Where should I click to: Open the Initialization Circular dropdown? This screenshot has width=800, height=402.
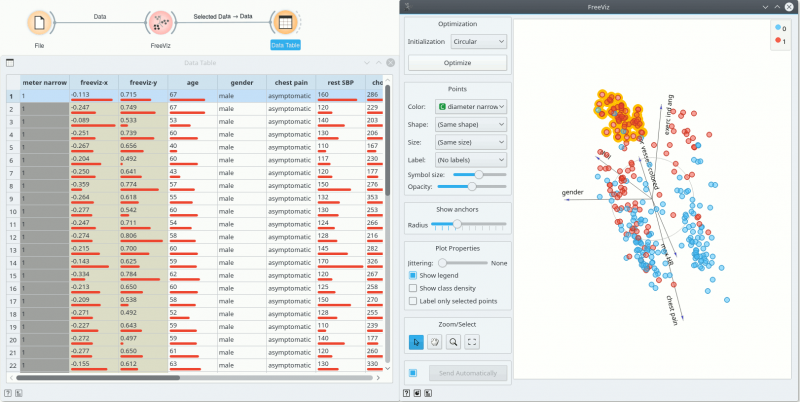tap(478, 42)
